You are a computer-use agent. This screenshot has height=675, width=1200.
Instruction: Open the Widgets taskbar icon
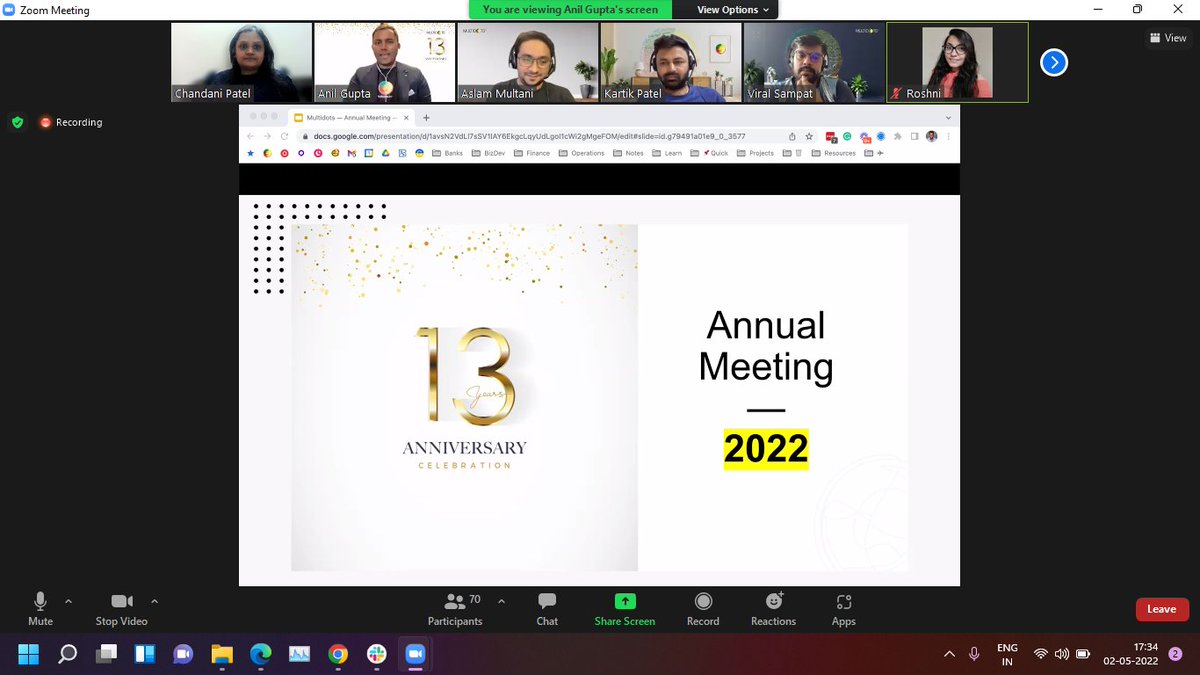coord(144,654)
